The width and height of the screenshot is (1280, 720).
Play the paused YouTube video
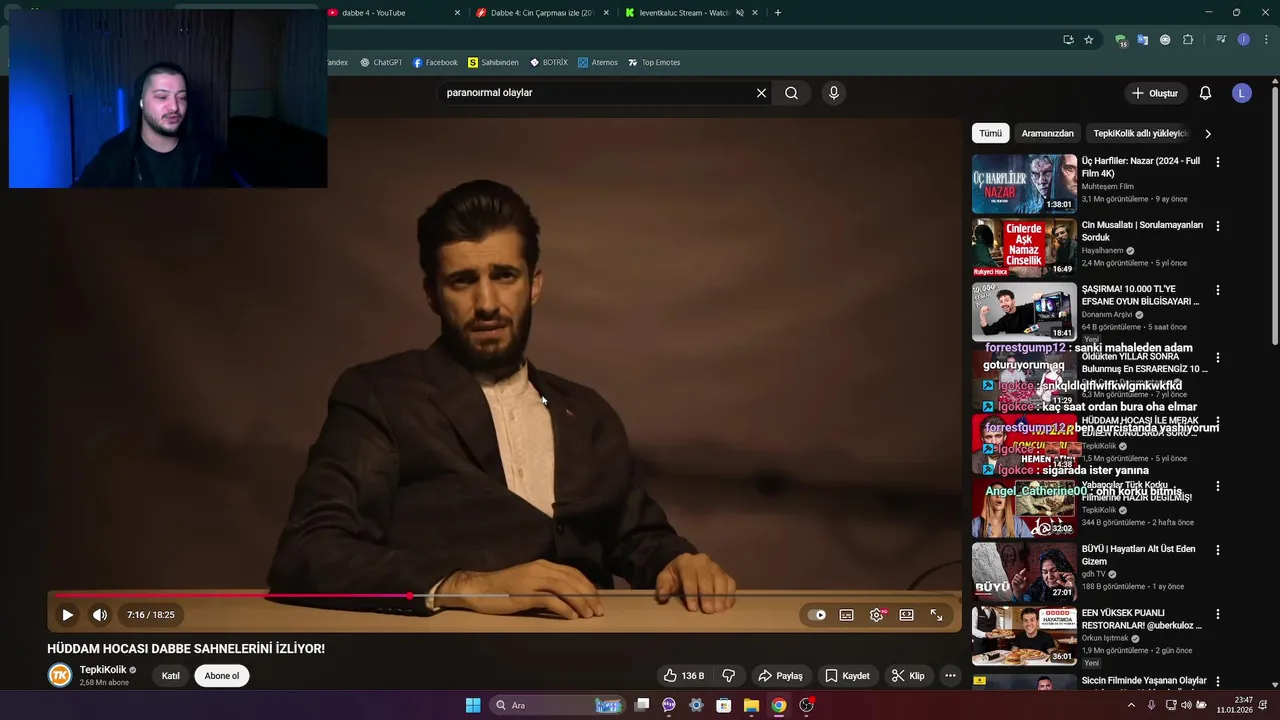[x=67, y=615]
